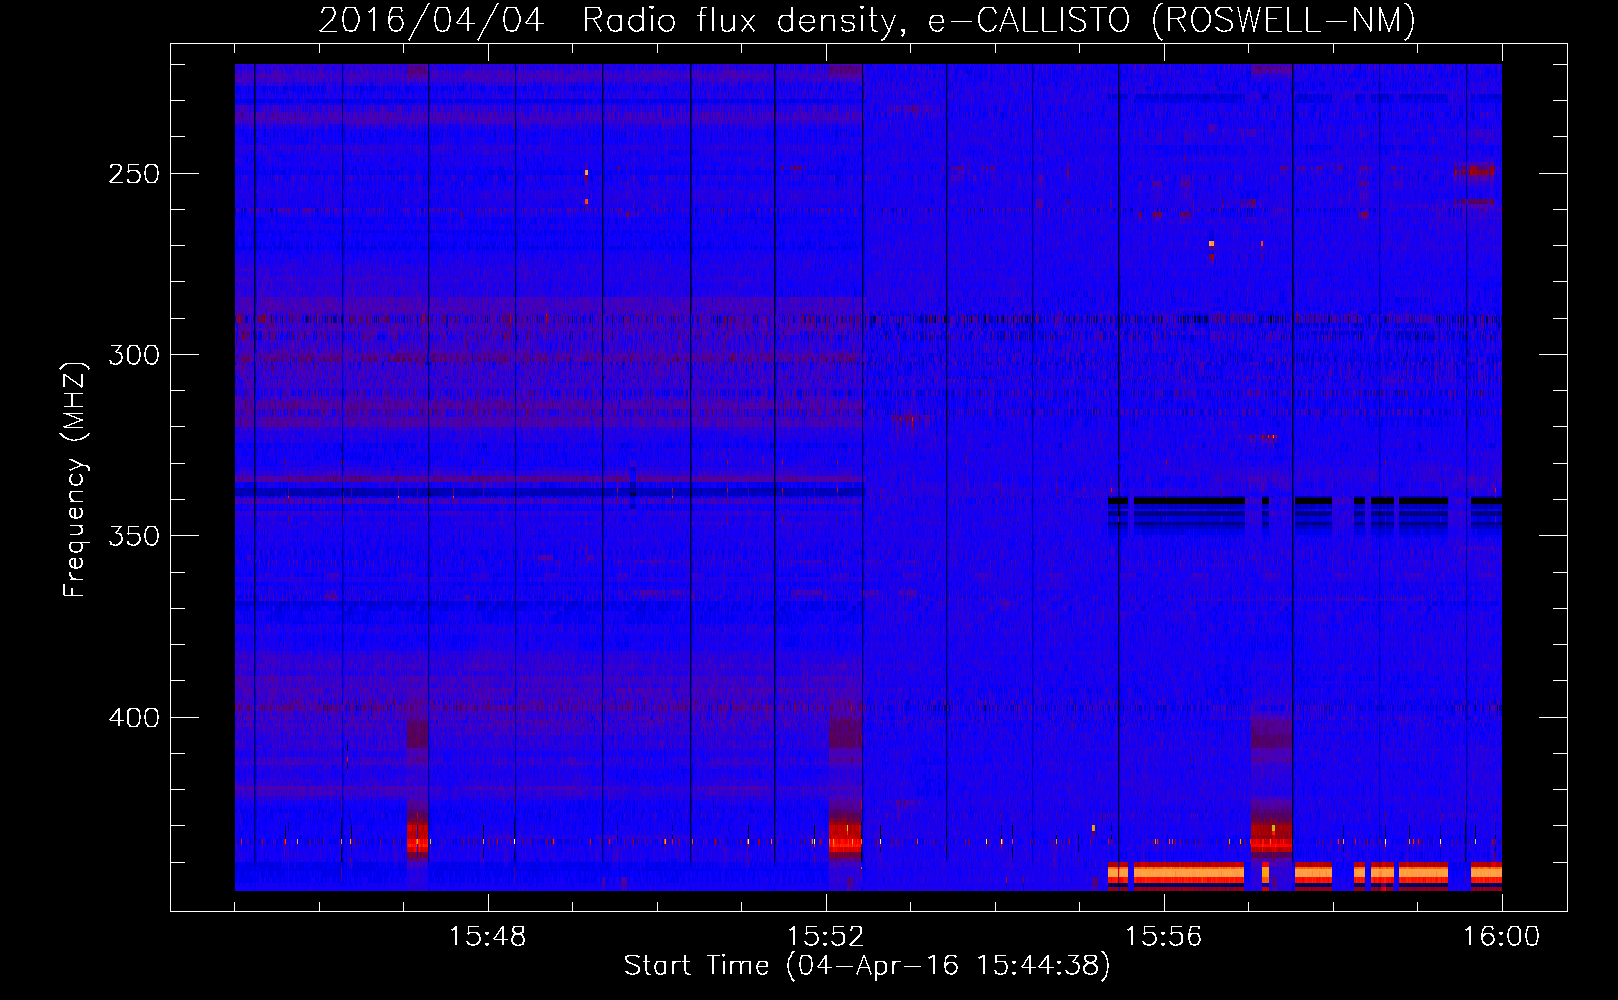The width and height of the screenshot is (1618, 1000).
Task: Click the '400' frequency axis label
Action: (x=134, y=718)
